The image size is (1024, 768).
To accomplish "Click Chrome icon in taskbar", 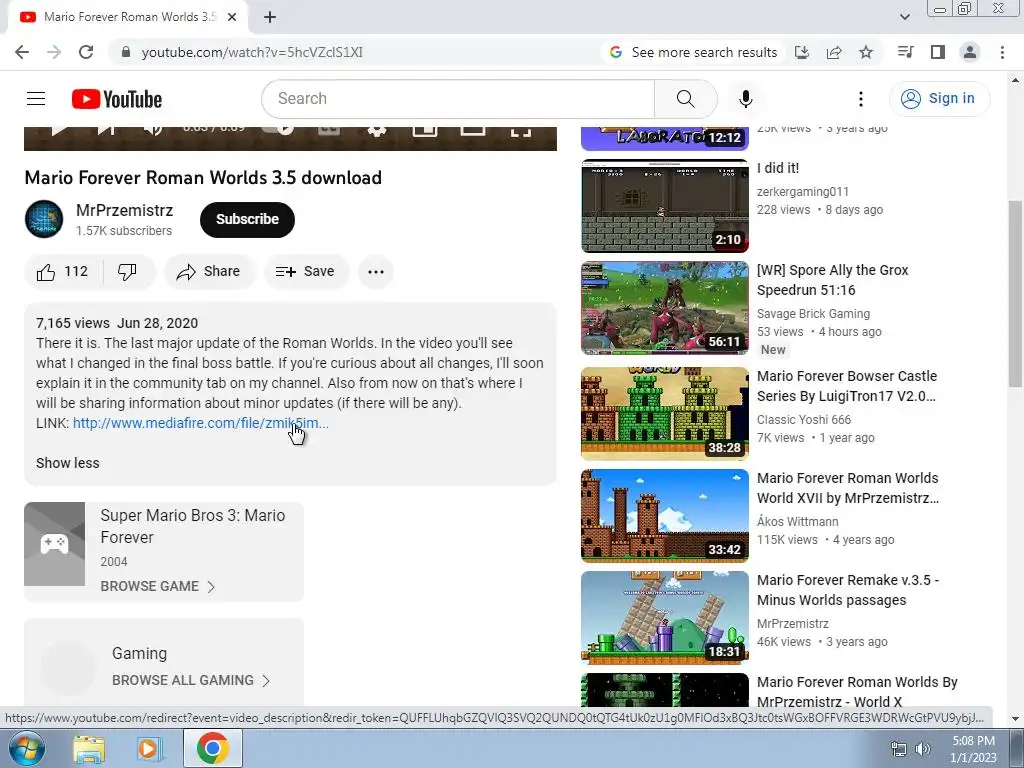I will coord(212,748).
